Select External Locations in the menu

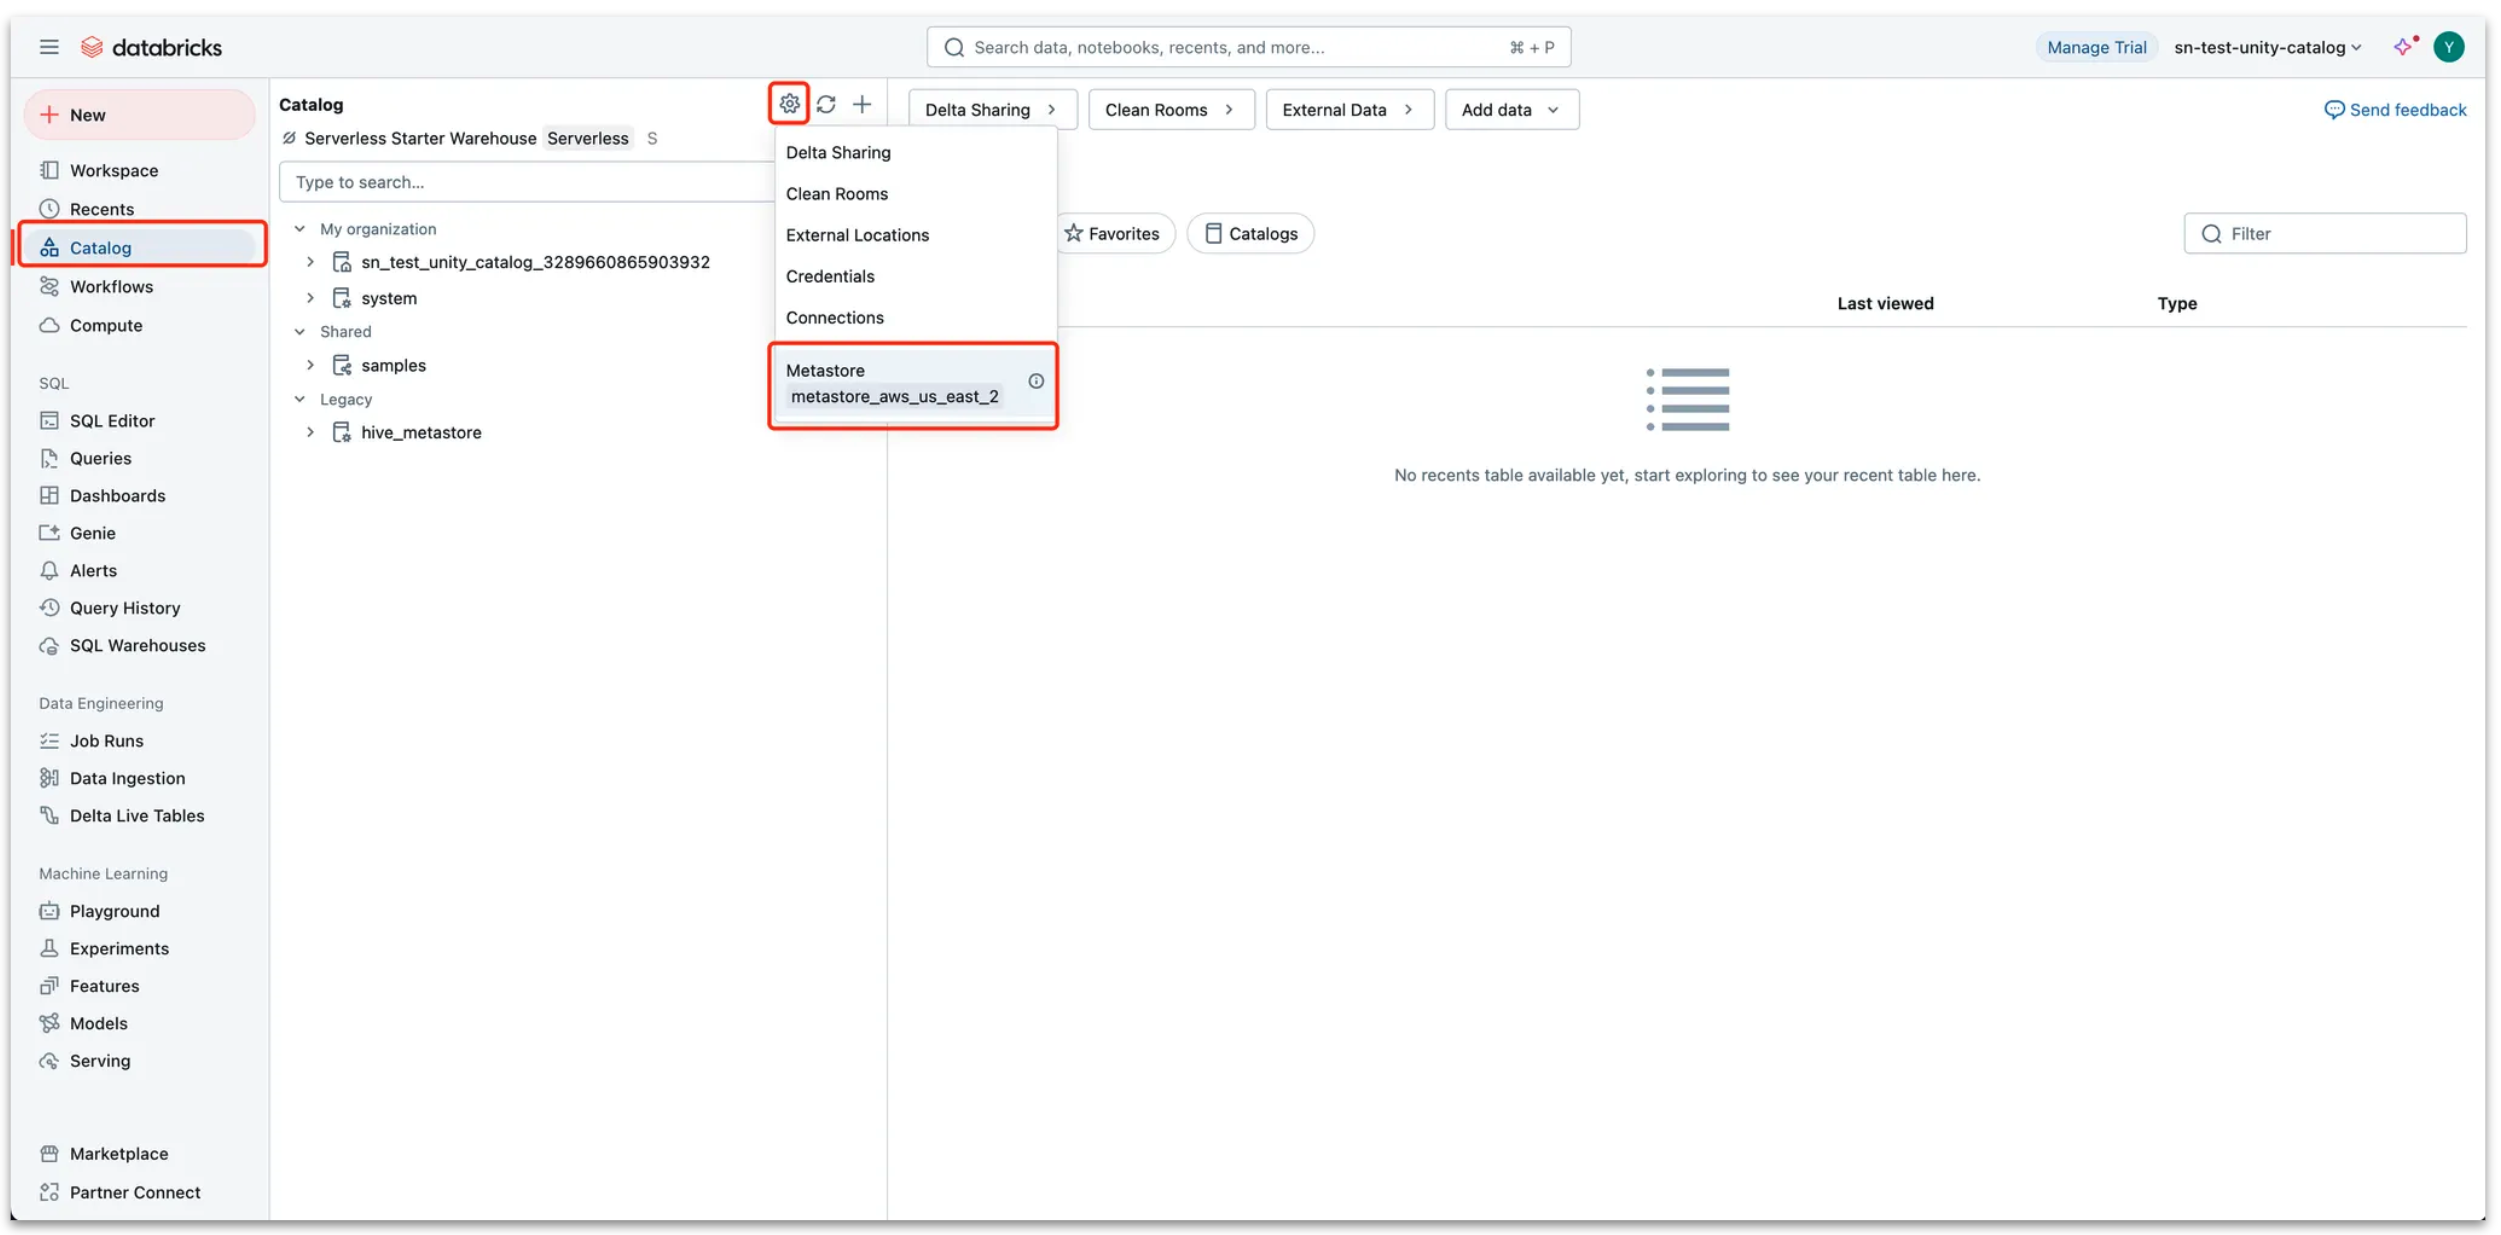tap(857, 235)
